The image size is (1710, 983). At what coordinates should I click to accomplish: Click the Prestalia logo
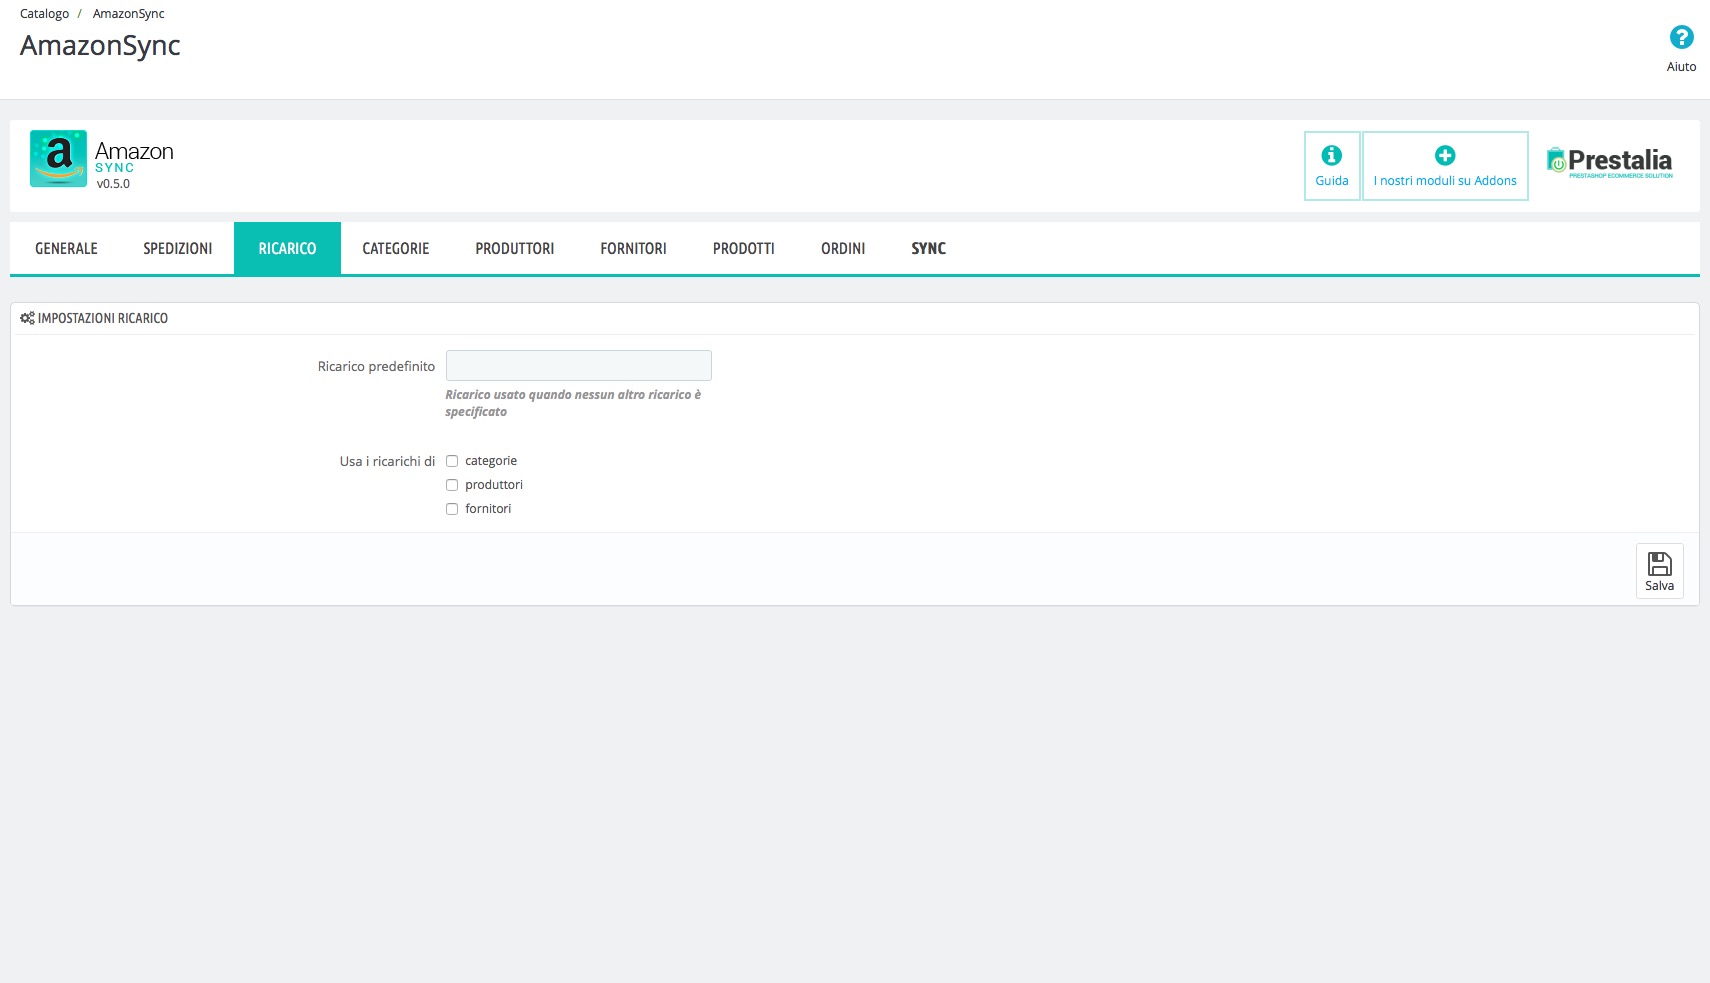pyautogui.click(x=1609, y=162)
